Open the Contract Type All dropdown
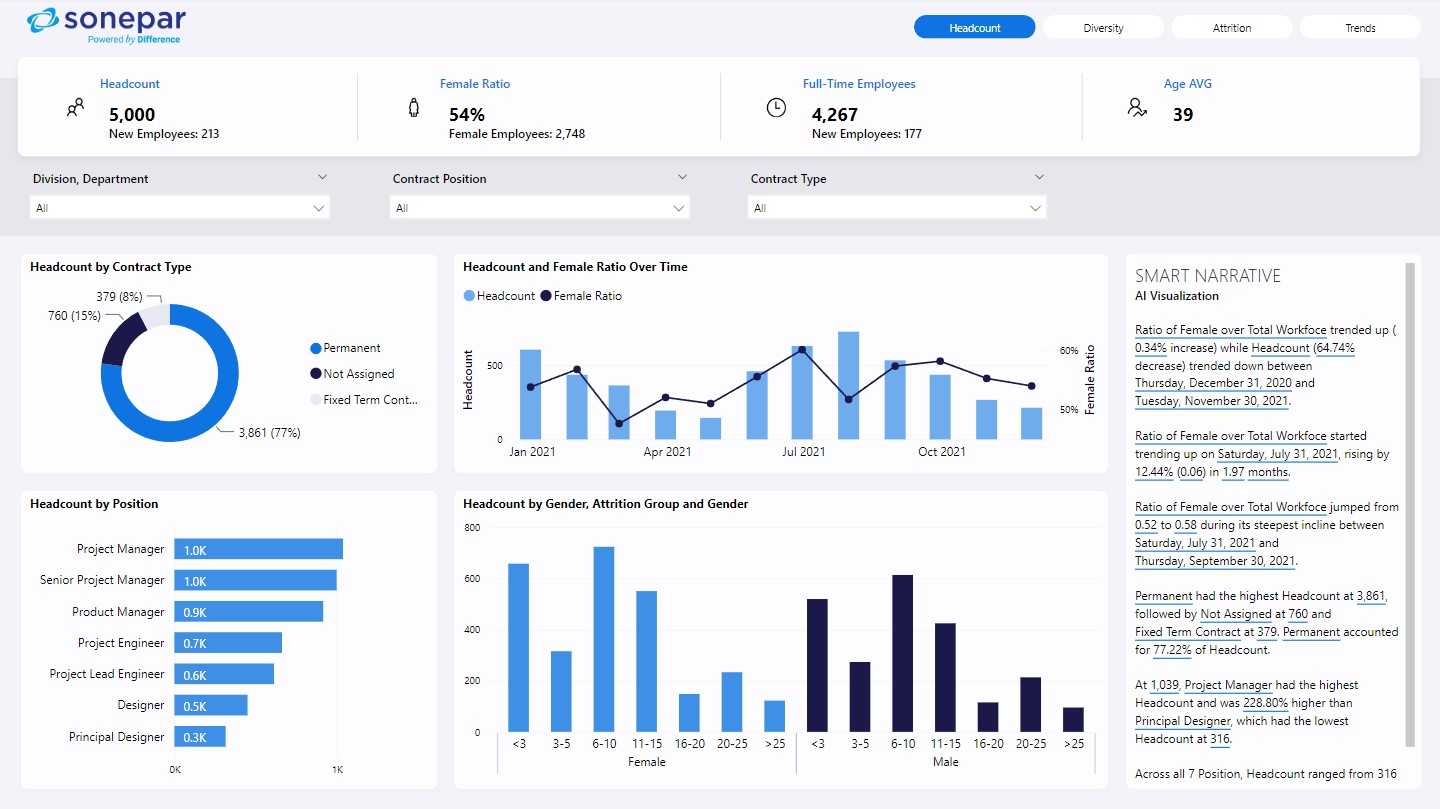1440x809 pixels. tap(897, 208)
